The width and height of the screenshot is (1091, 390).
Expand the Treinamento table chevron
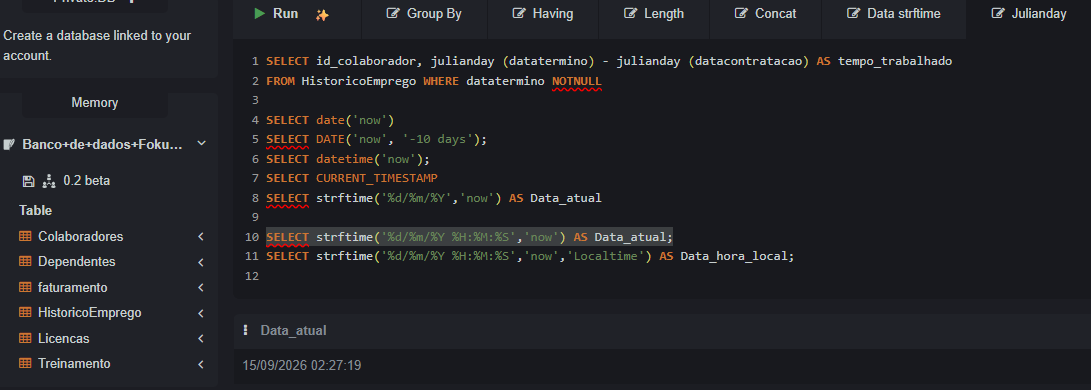(201, 364)
